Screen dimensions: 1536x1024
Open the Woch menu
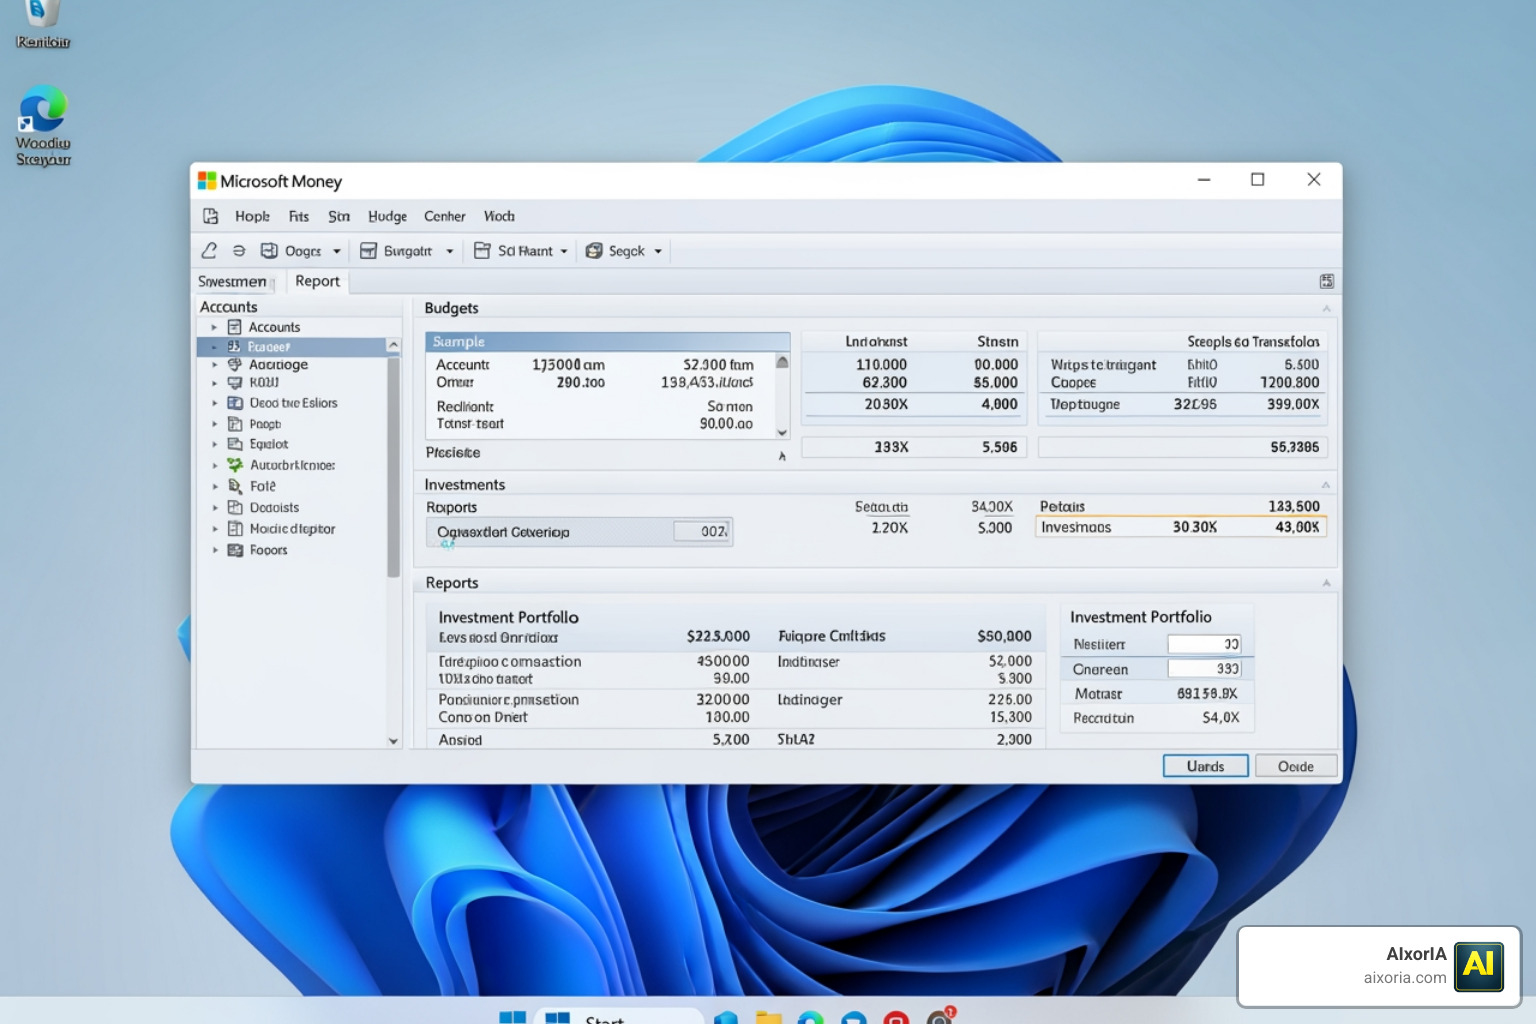pos(499,216)
